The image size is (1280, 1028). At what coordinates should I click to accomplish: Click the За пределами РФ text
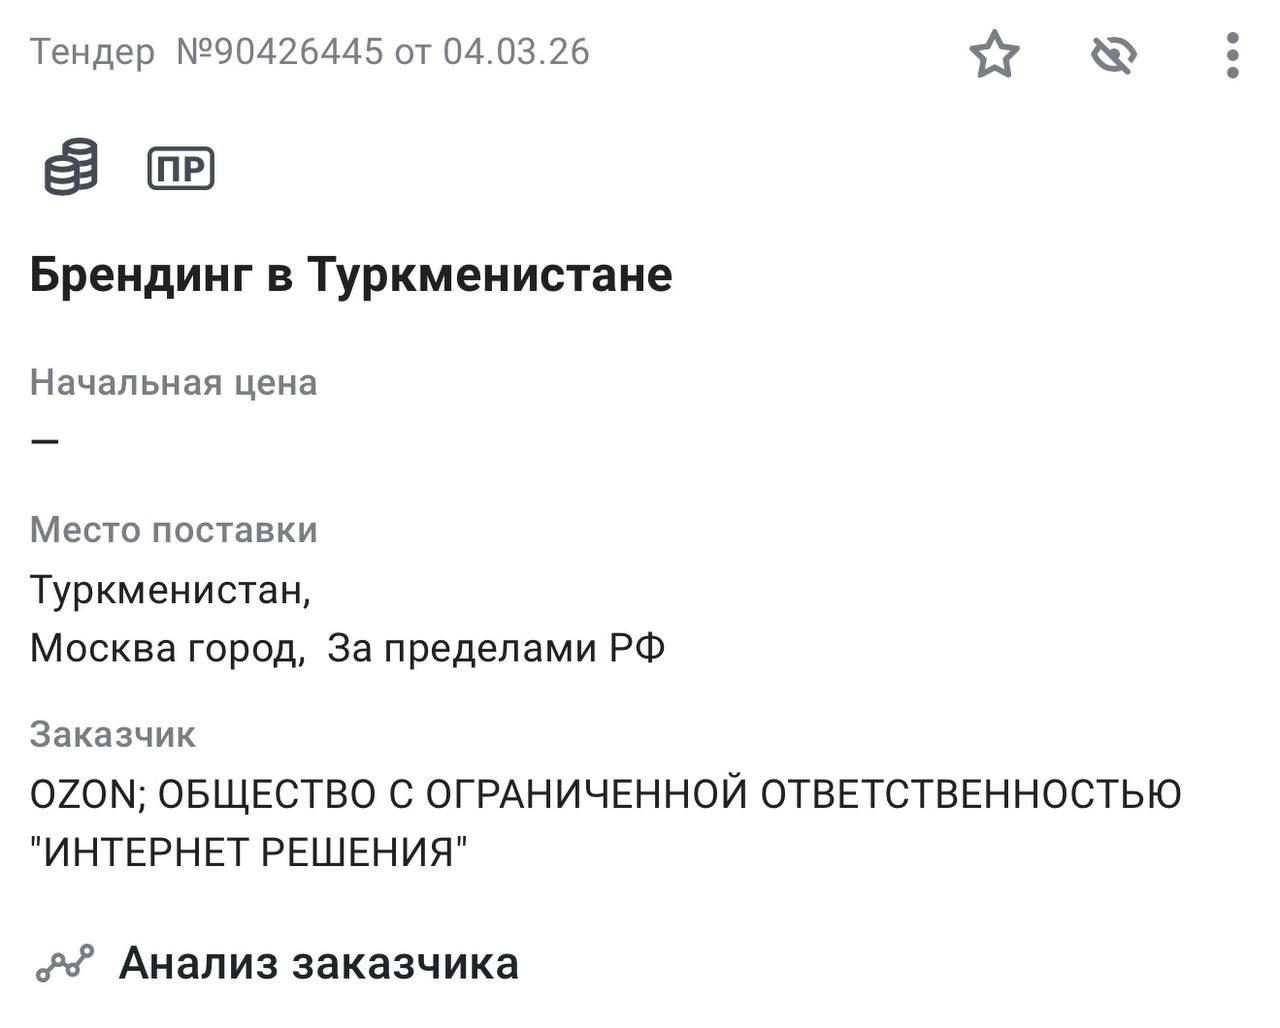coord(496,648)
